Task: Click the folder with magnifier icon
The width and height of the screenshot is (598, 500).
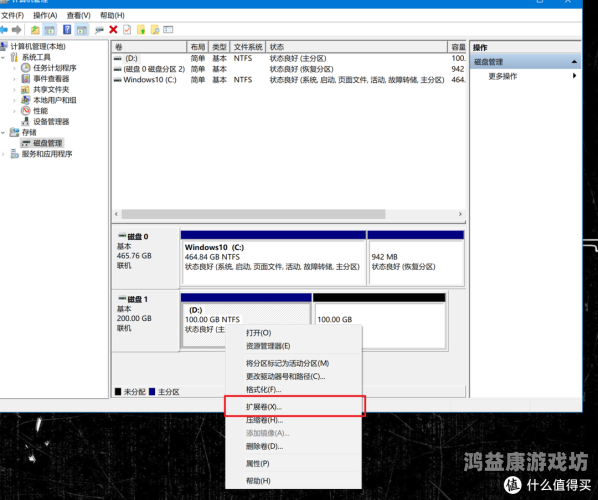Action: click(155, 29)
